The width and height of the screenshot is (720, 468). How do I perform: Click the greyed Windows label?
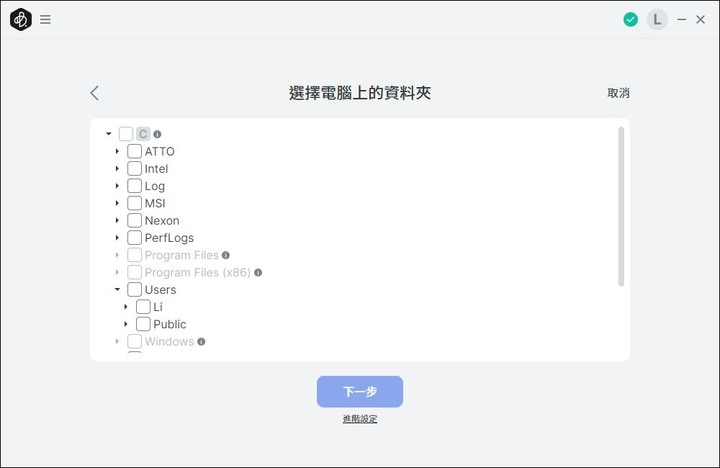(169, 342)
